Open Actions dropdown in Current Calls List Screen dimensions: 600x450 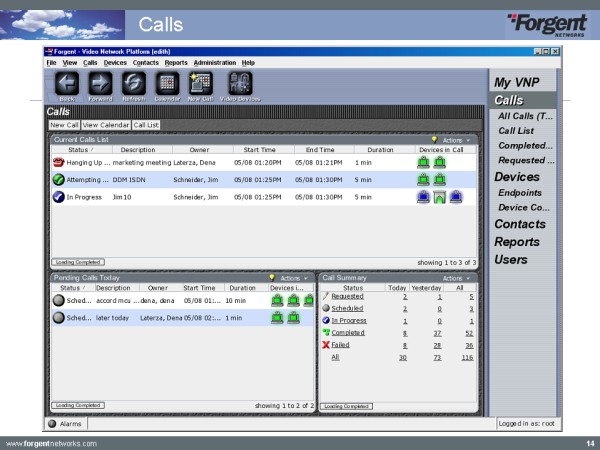455,140
